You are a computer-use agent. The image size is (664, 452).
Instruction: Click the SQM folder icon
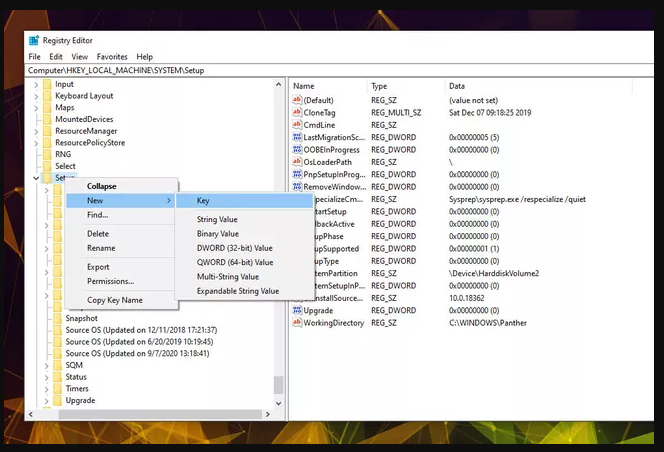(x=58, y=365)
